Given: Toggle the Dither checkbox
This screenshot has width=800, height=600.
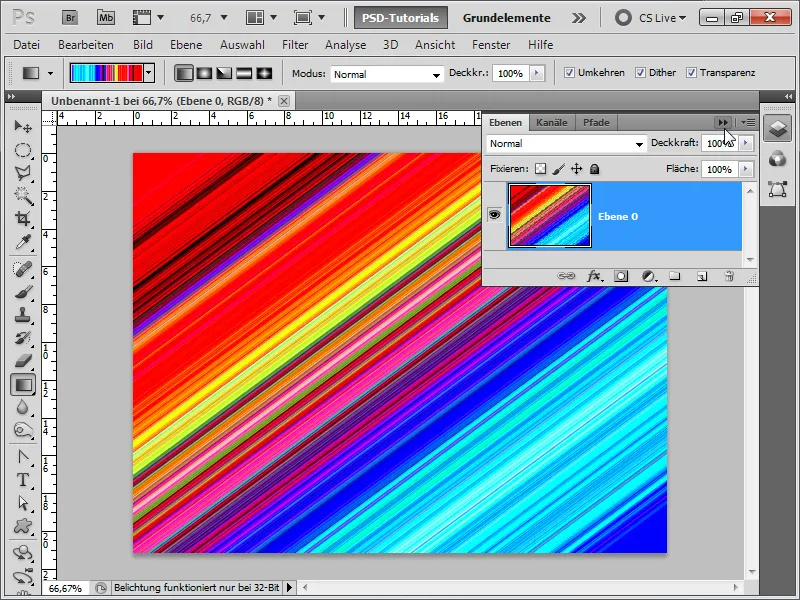Looking at the screenshot, I should coord(640,72).
